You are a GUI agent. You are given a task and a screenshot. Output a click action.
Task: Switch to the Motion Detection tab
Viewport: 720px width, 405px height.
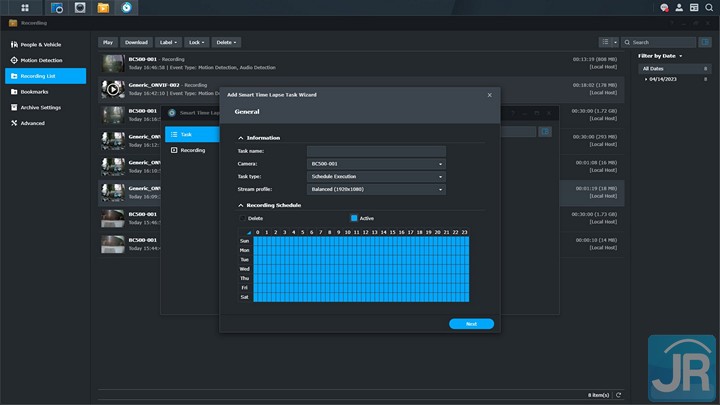42,60
